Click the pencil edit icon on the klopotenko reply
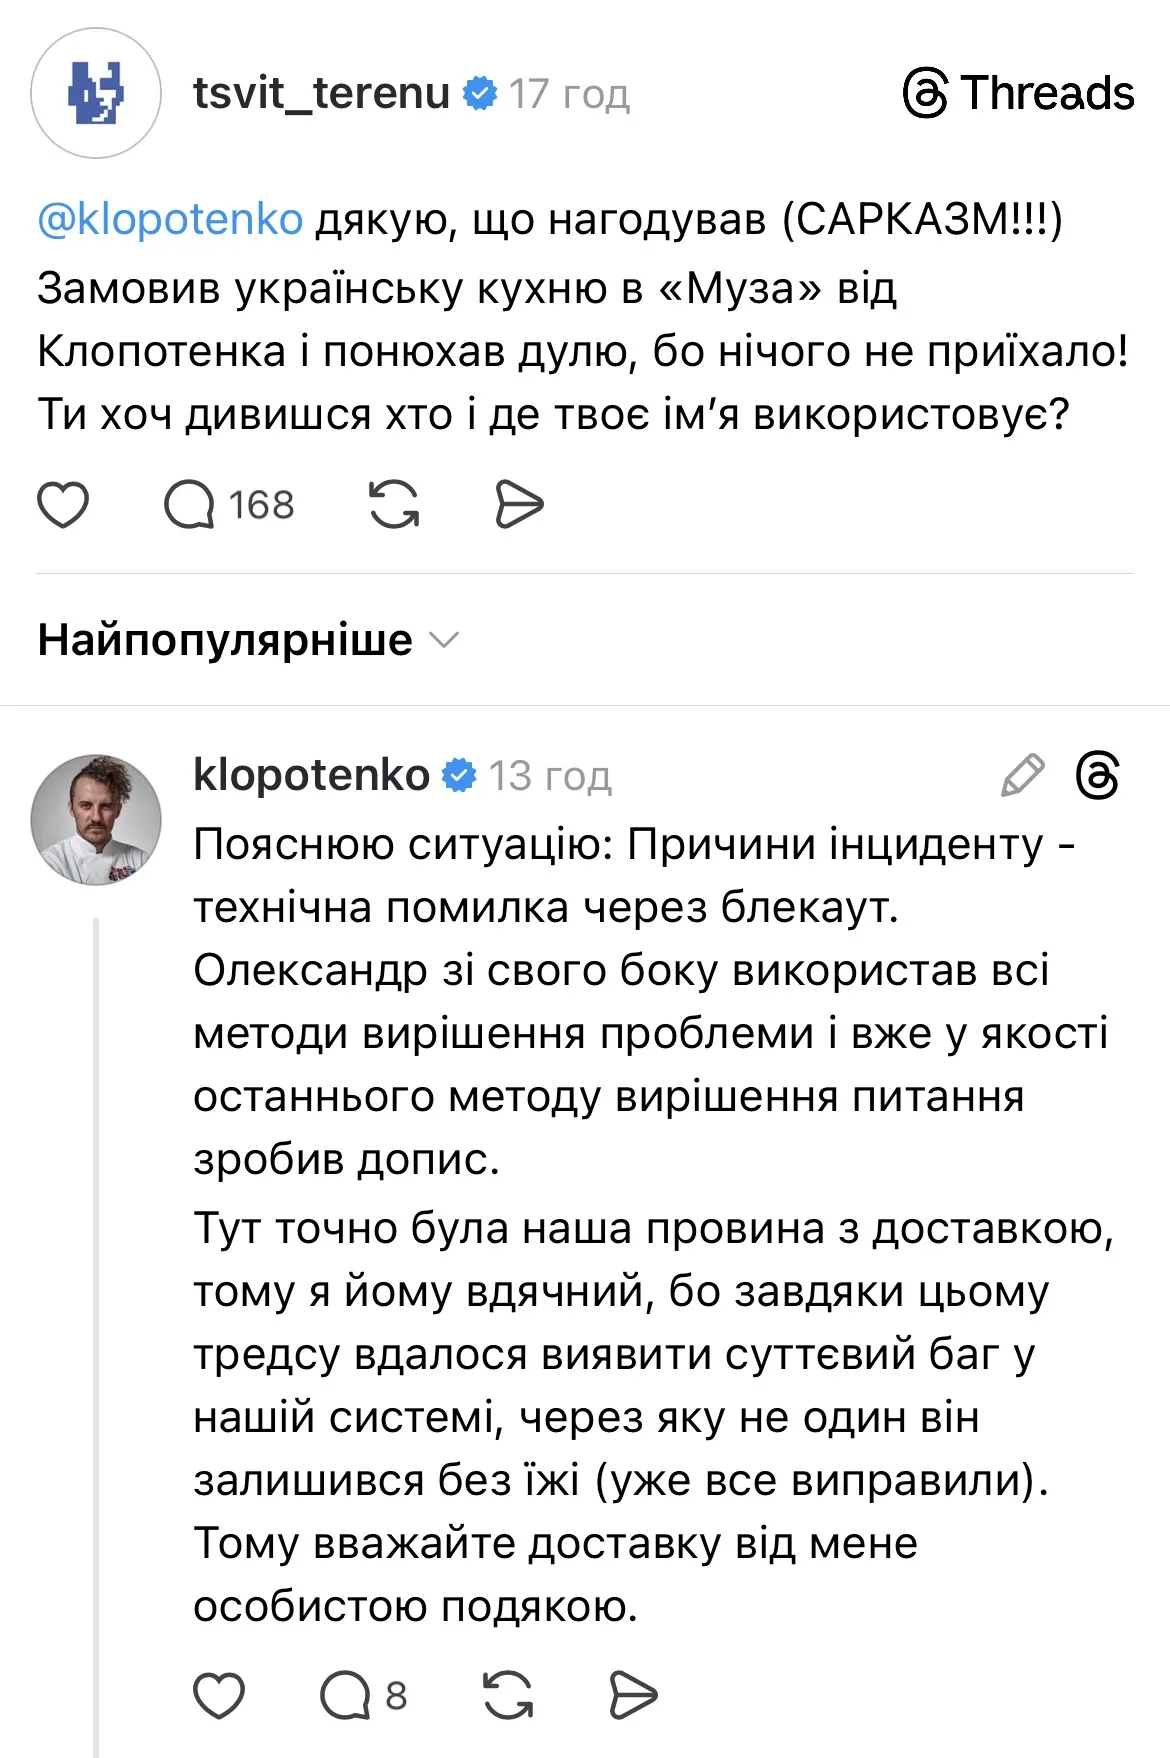The image size is (1170, 1758). point(1022,776)
